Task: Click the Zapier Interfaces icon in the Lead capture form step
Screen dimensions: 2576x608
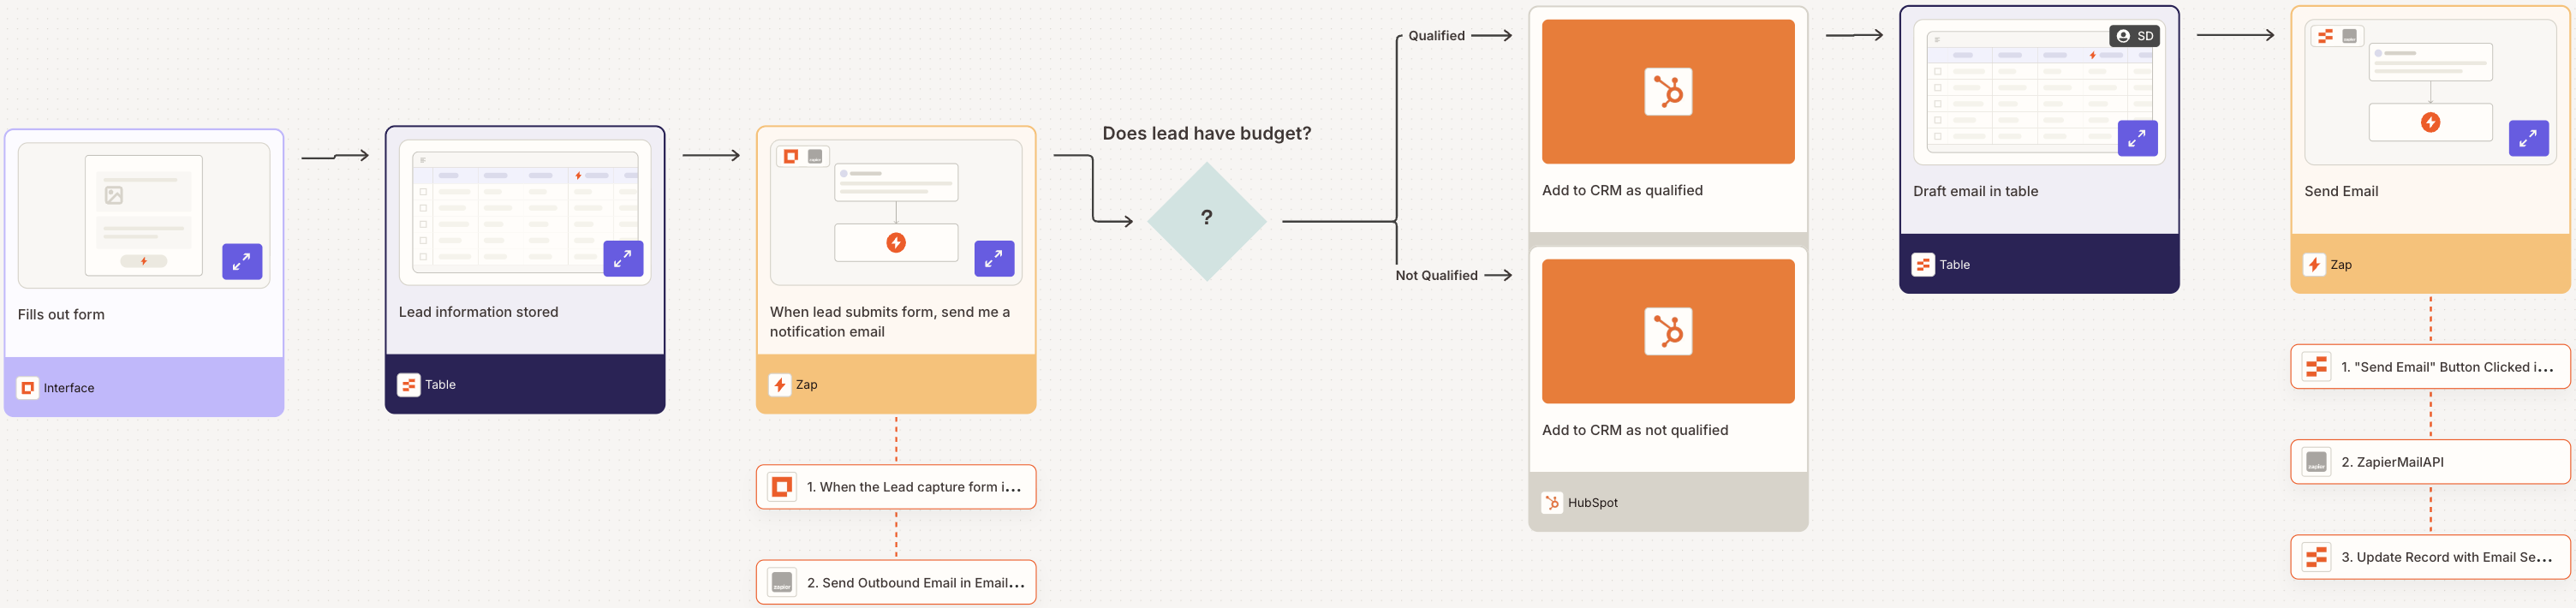Action: pyautogui.click(x=781, y=487)
